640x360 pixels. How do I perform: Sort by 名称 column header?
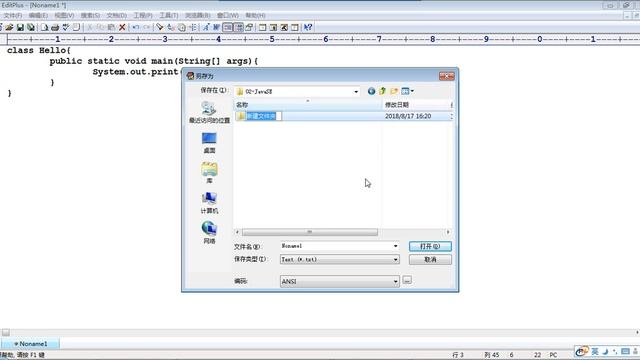point(308,105)
